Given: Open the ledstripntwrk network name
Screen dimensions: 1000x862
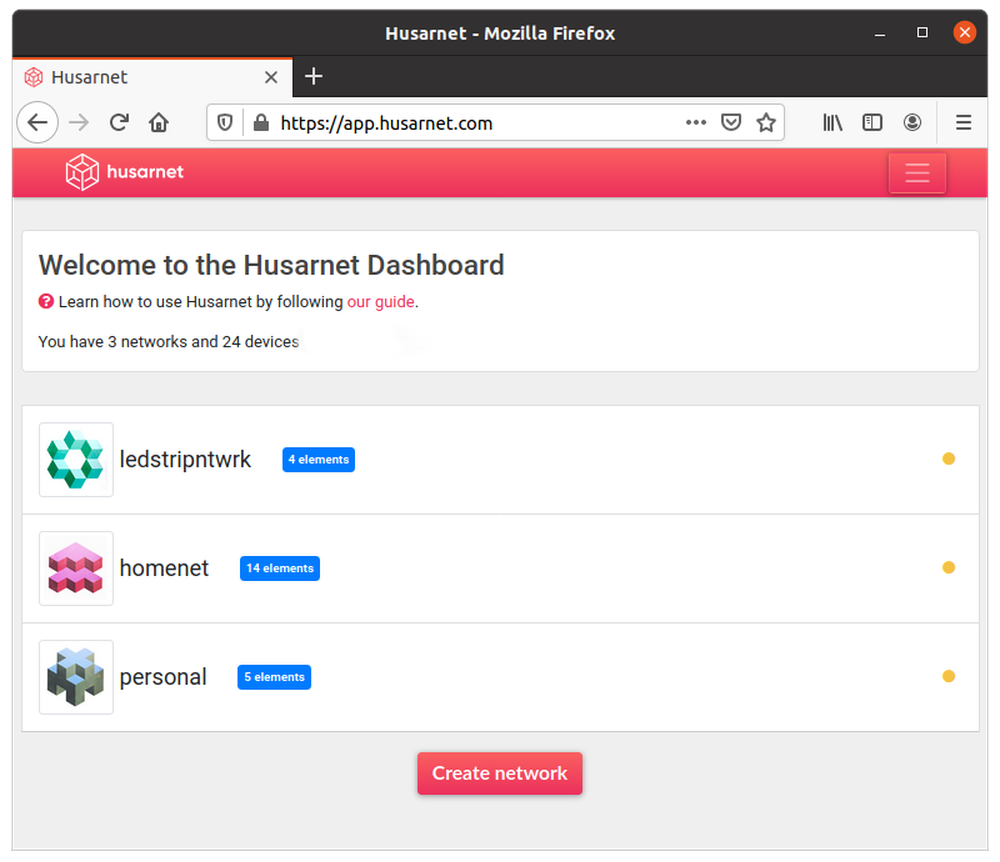Looking at the screenshot, I should click(x=186, y=459).
